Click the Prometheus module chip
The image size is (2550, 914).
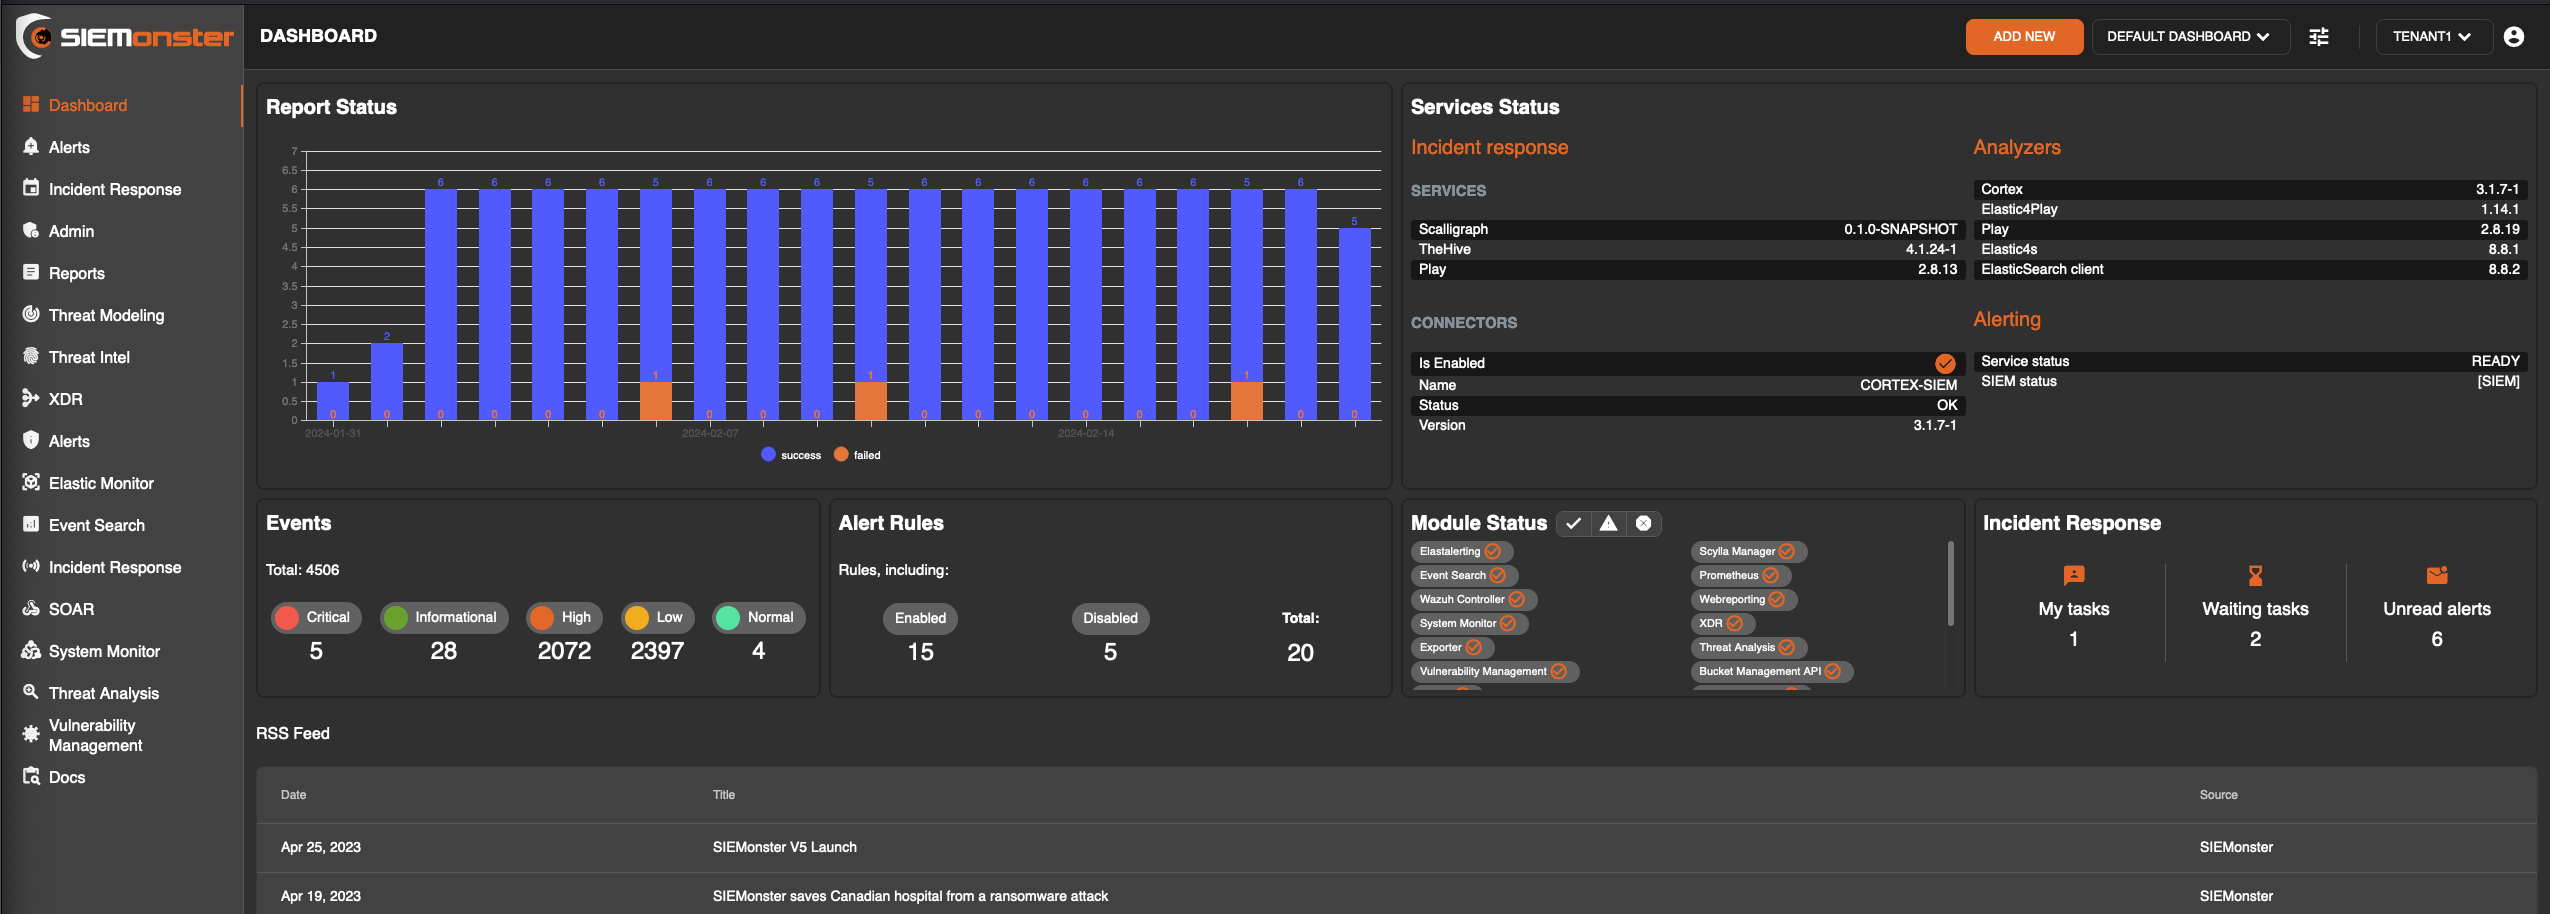tap(1741, 575)
